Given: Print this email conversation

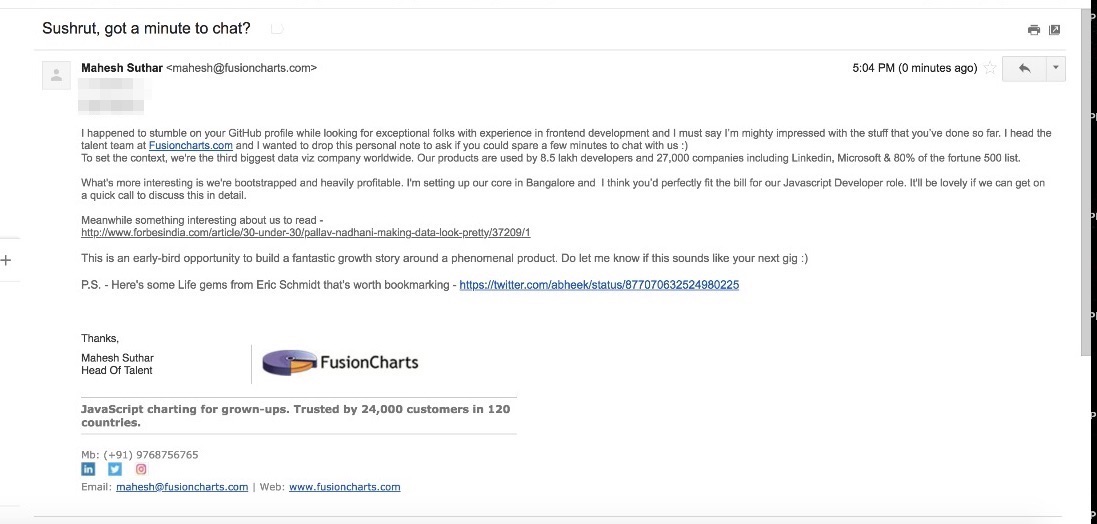Looking at the screenshot, I should 1034,30.
